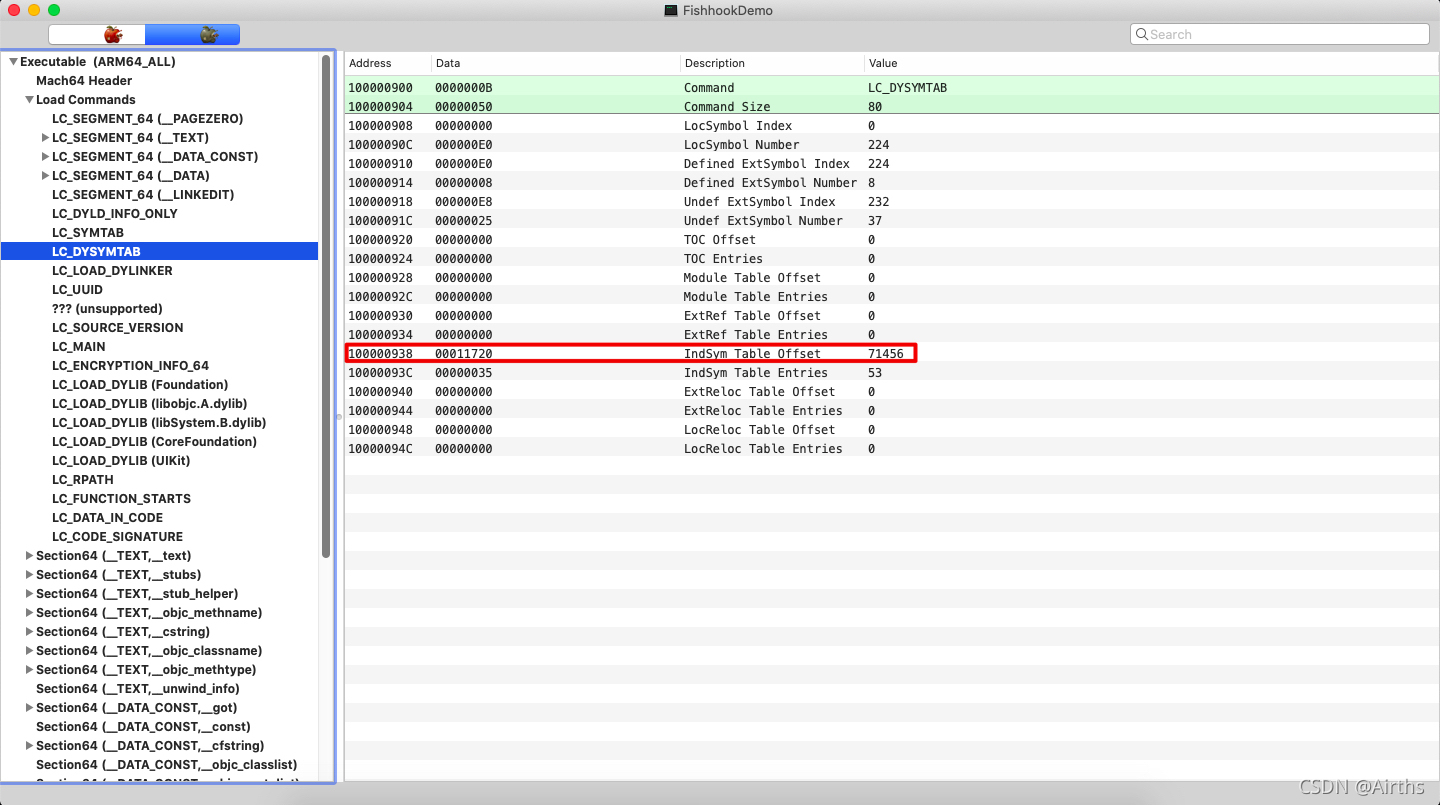Open LC_CODE_SIGNATURE load command

point(117,537)
